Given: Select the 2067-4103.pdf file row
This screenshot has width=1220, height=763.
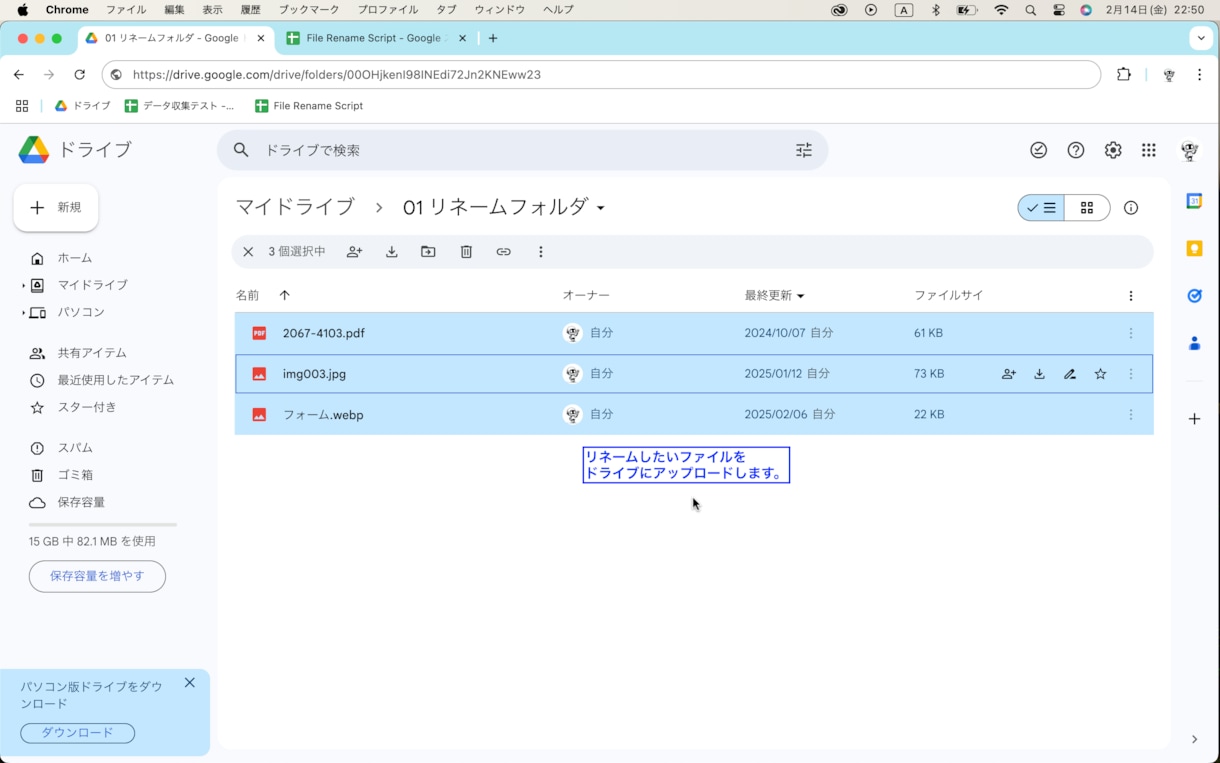Looking at the screenshot, I should 694,333.
